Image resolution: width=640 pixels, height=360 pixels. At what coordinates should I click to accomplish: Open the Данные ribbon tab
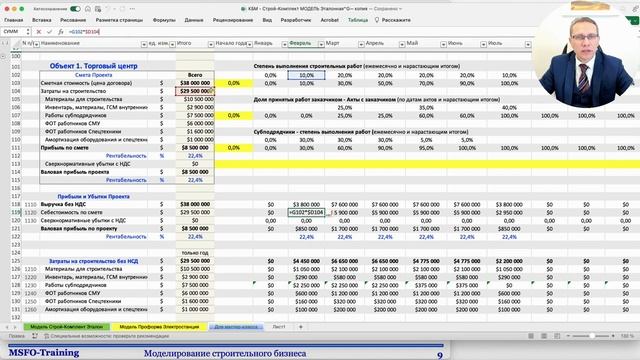(194, 20)
